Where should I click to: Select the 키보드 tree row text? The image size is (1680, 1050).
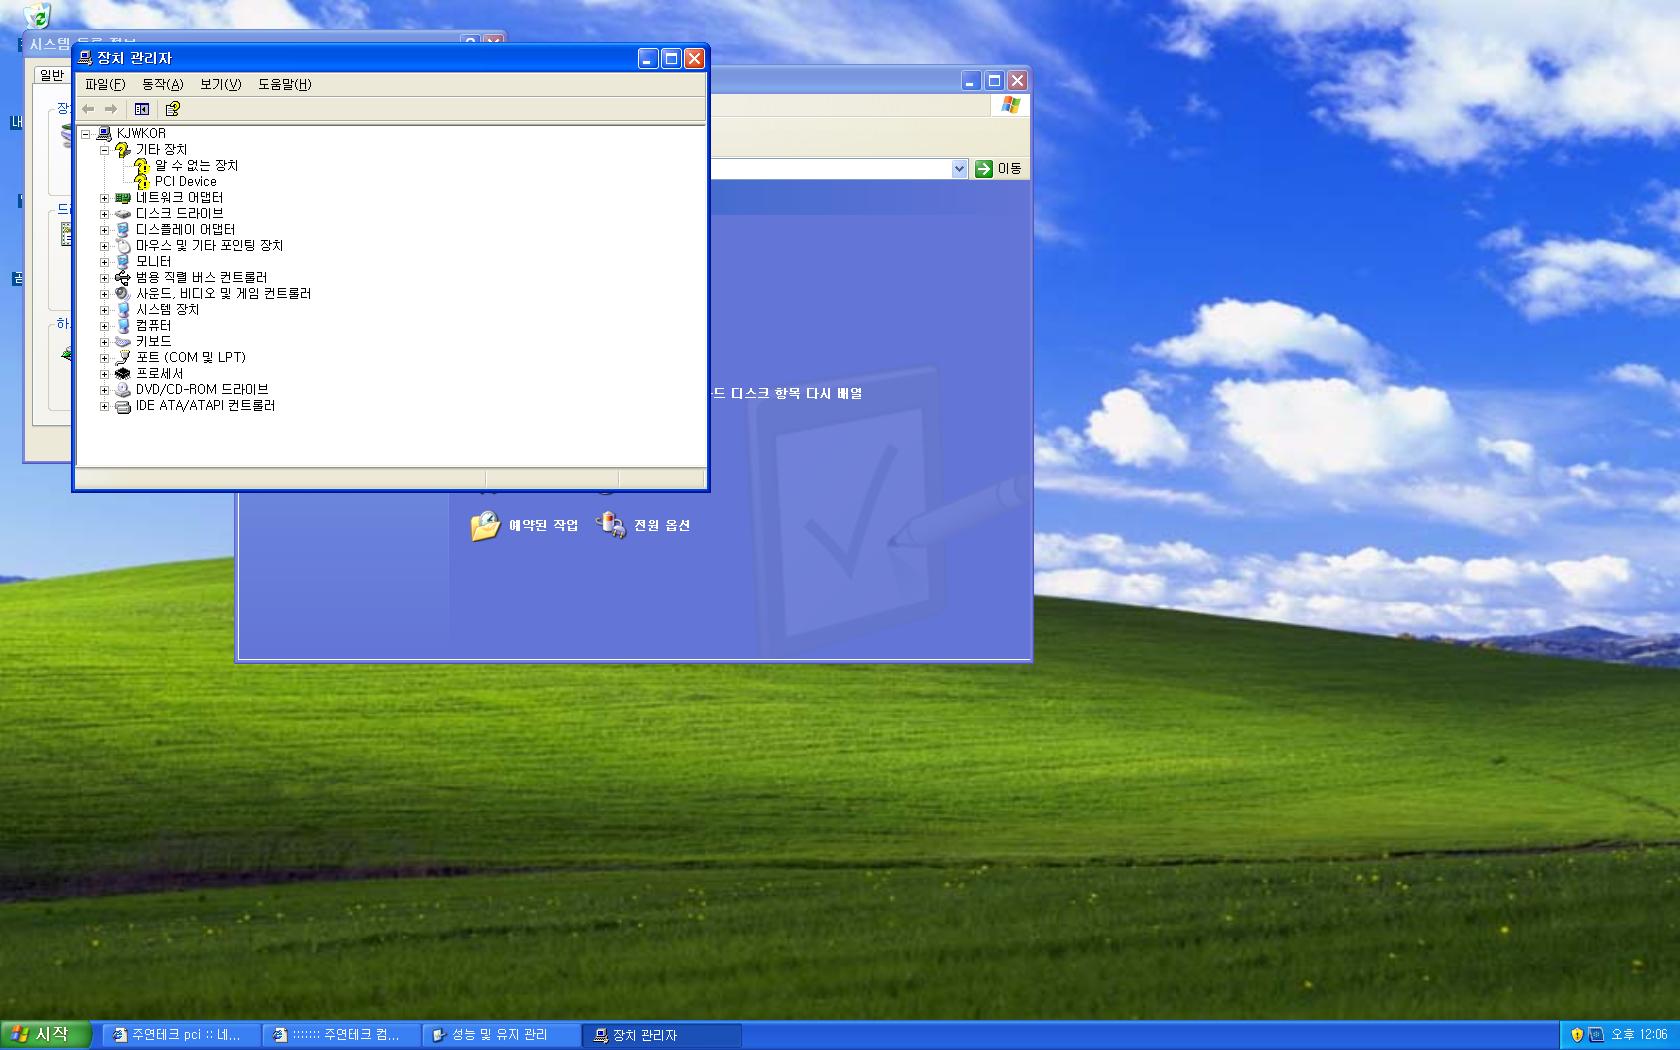point(153,341)
